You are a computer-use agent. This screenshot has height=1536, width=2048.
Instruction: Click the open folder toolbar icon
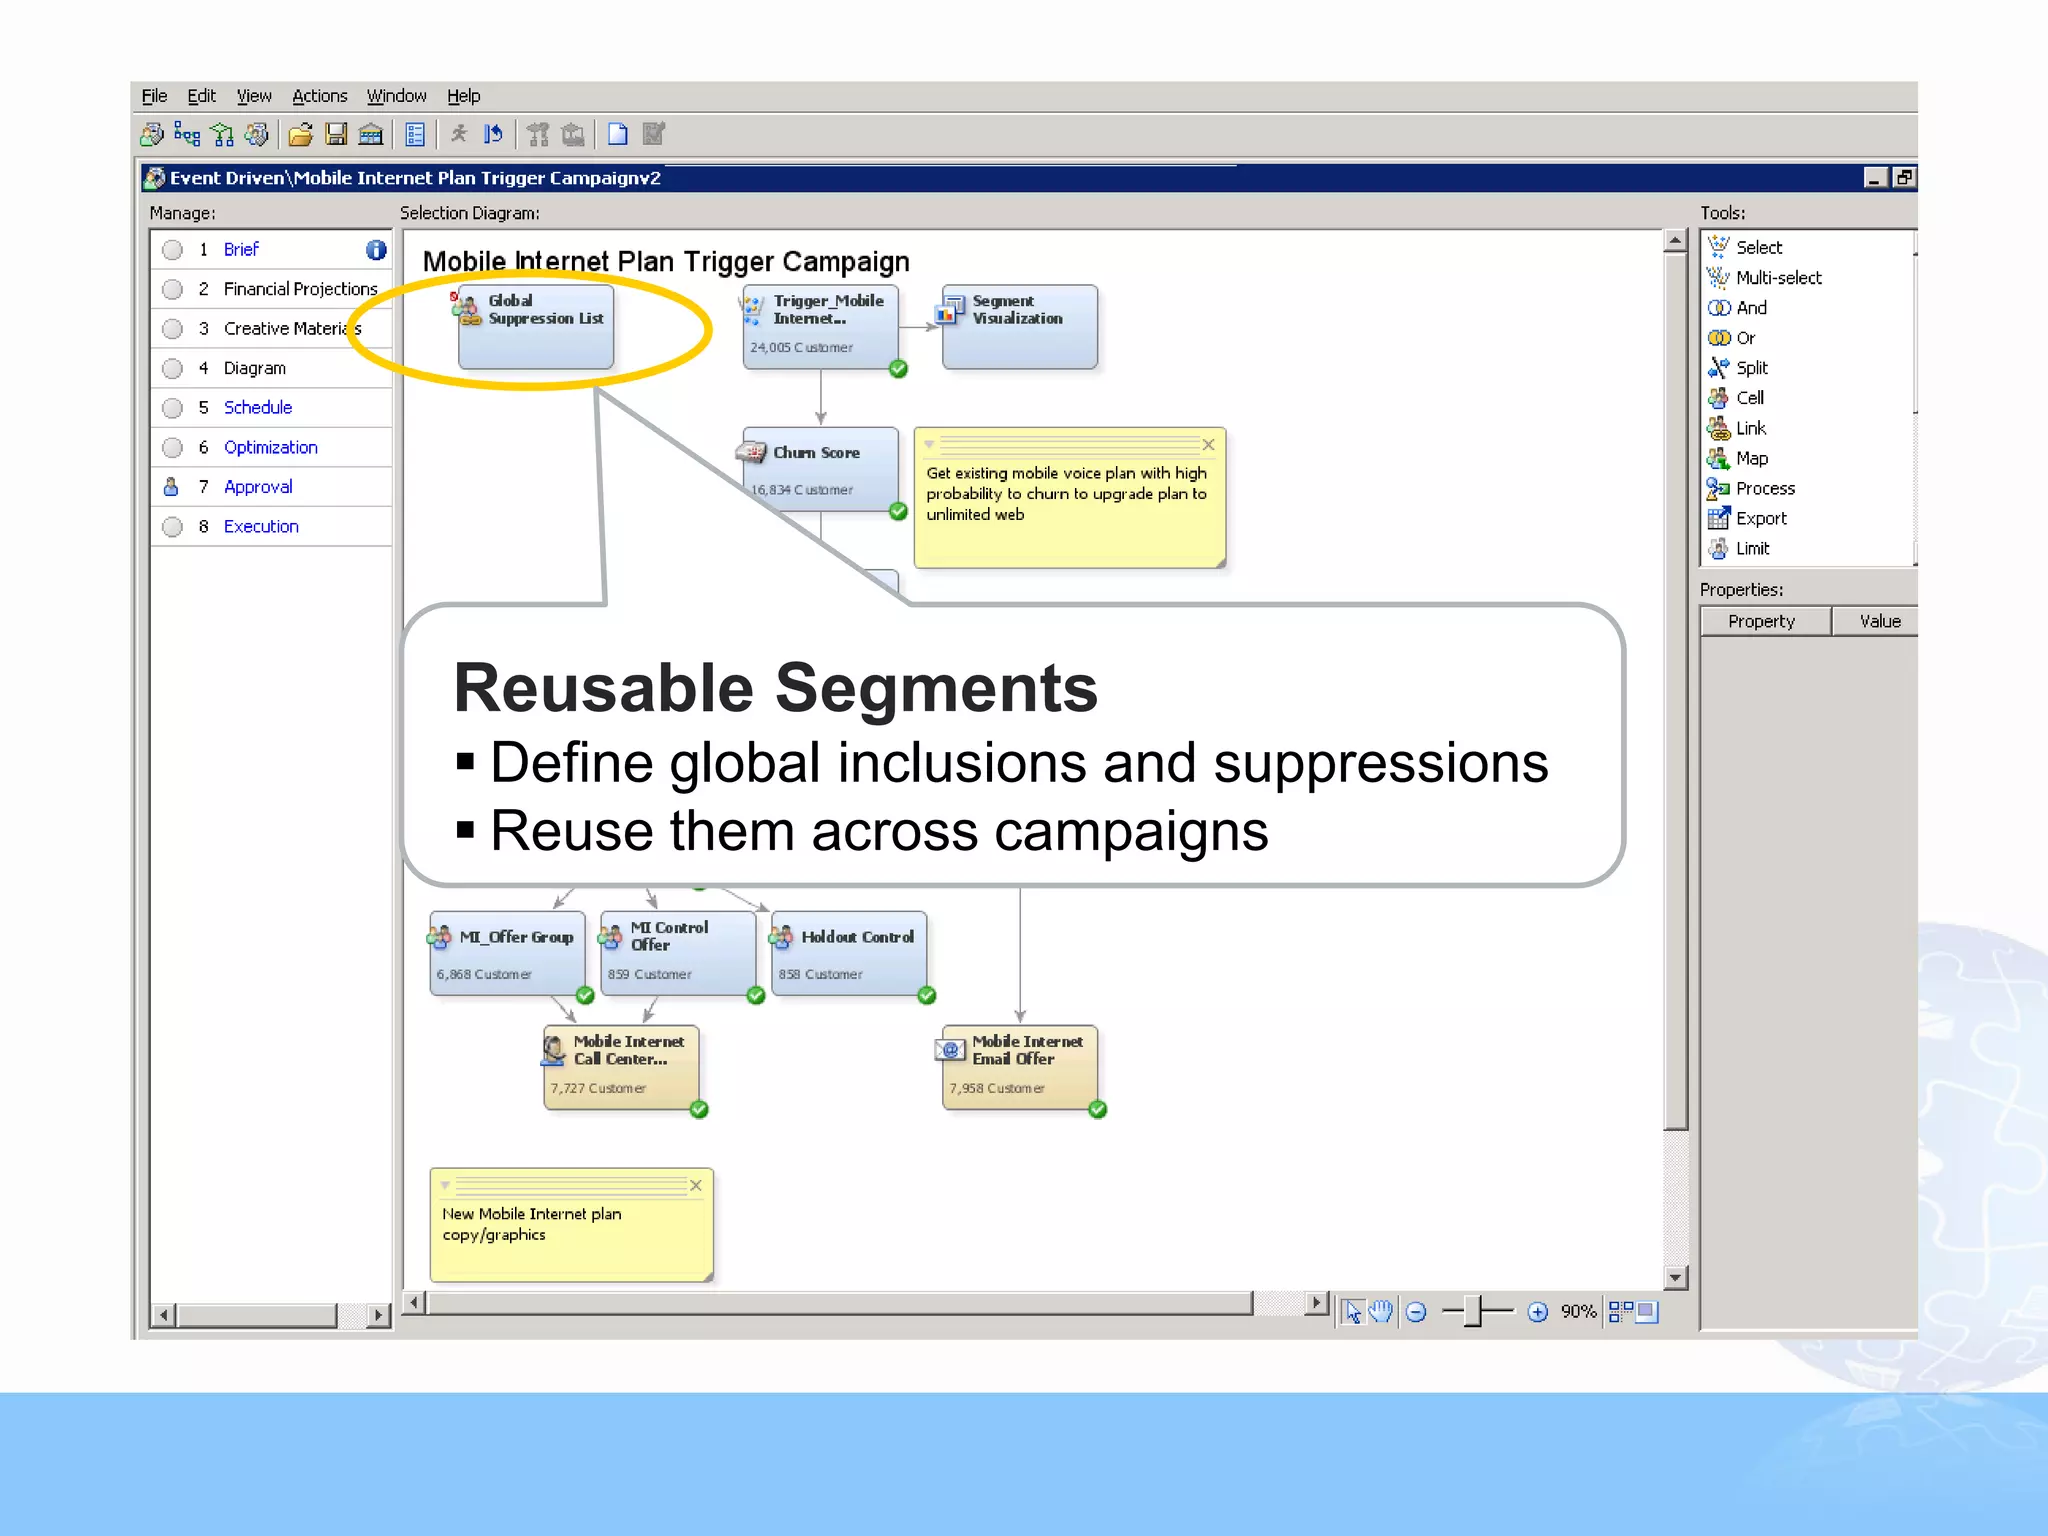tap(300, 134)
